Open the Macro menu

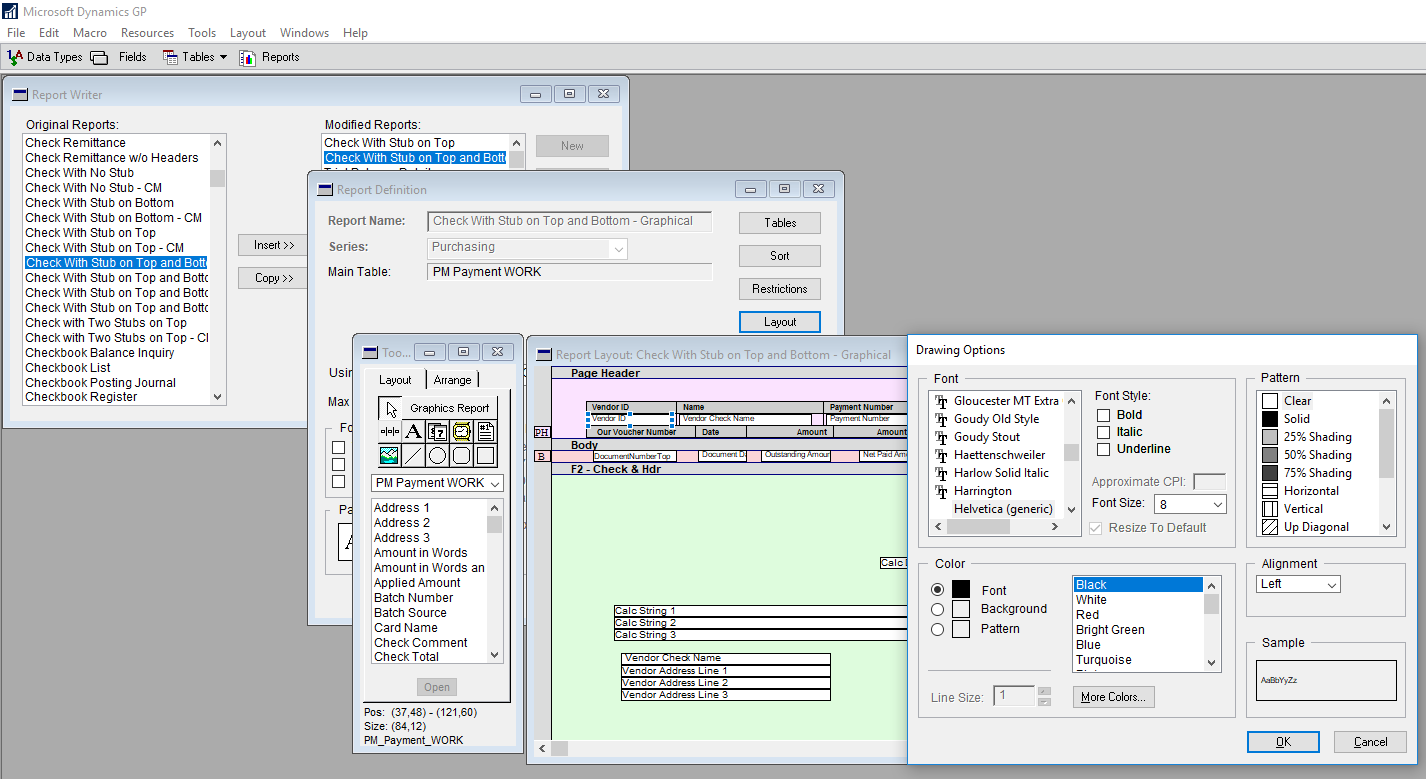90,33
